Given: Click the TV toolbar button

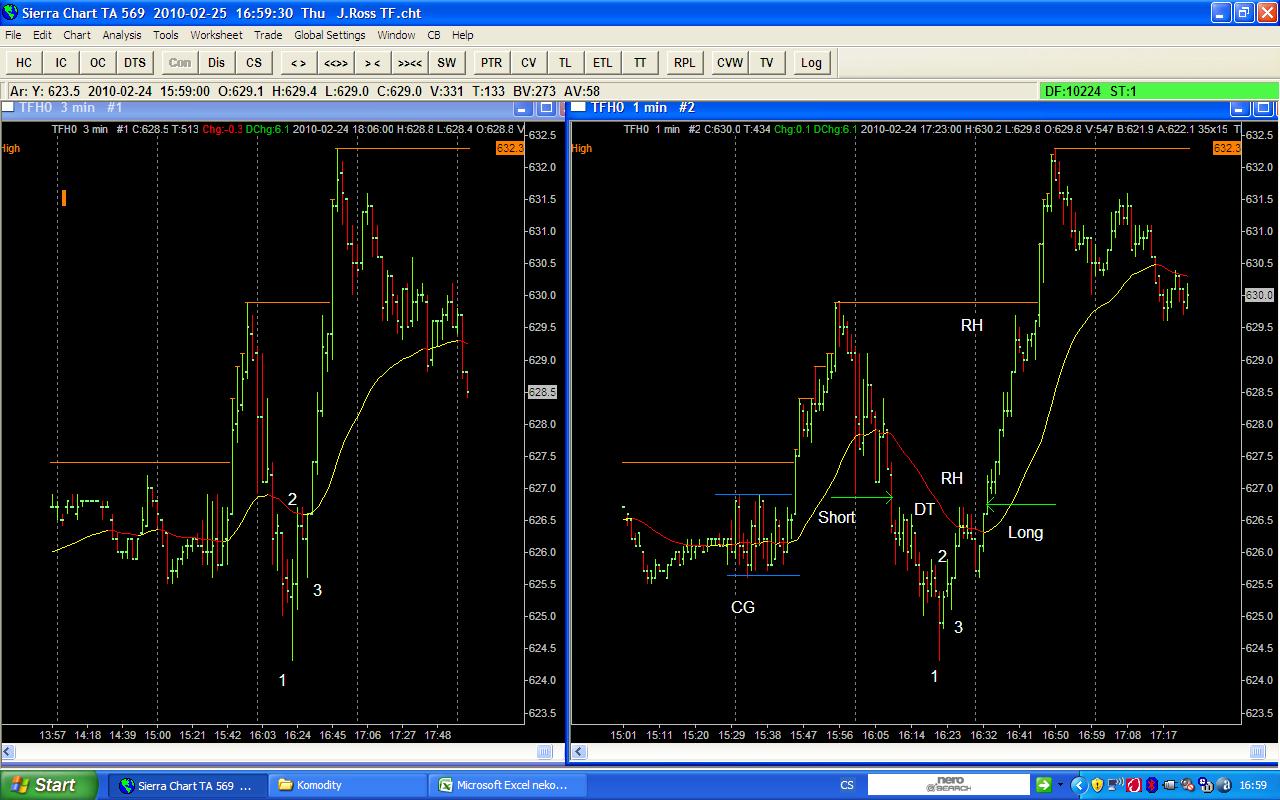Looking at the screenshot, I should [767, 62].
